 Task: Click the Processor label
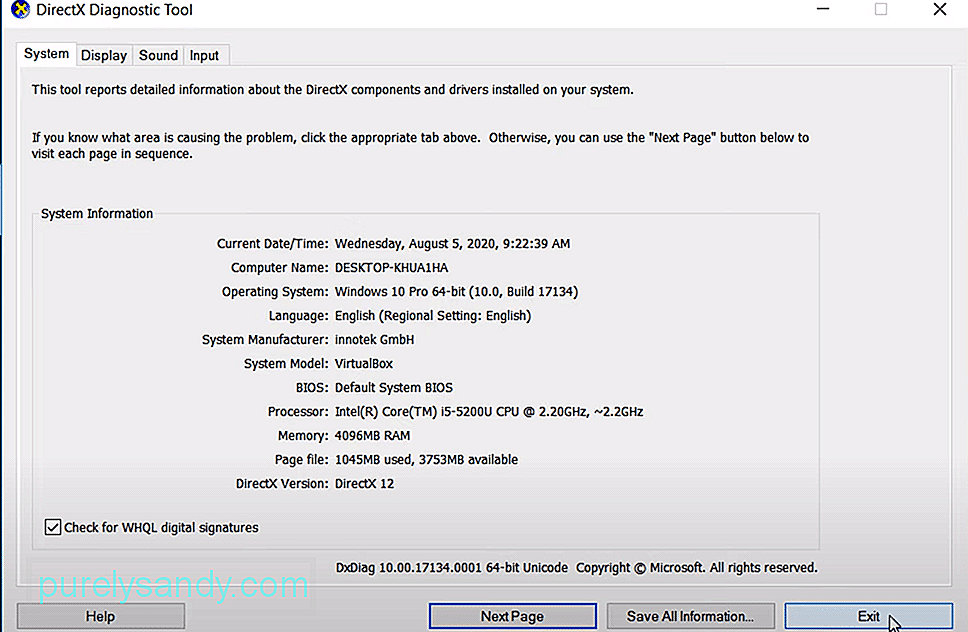click(298, 412)
